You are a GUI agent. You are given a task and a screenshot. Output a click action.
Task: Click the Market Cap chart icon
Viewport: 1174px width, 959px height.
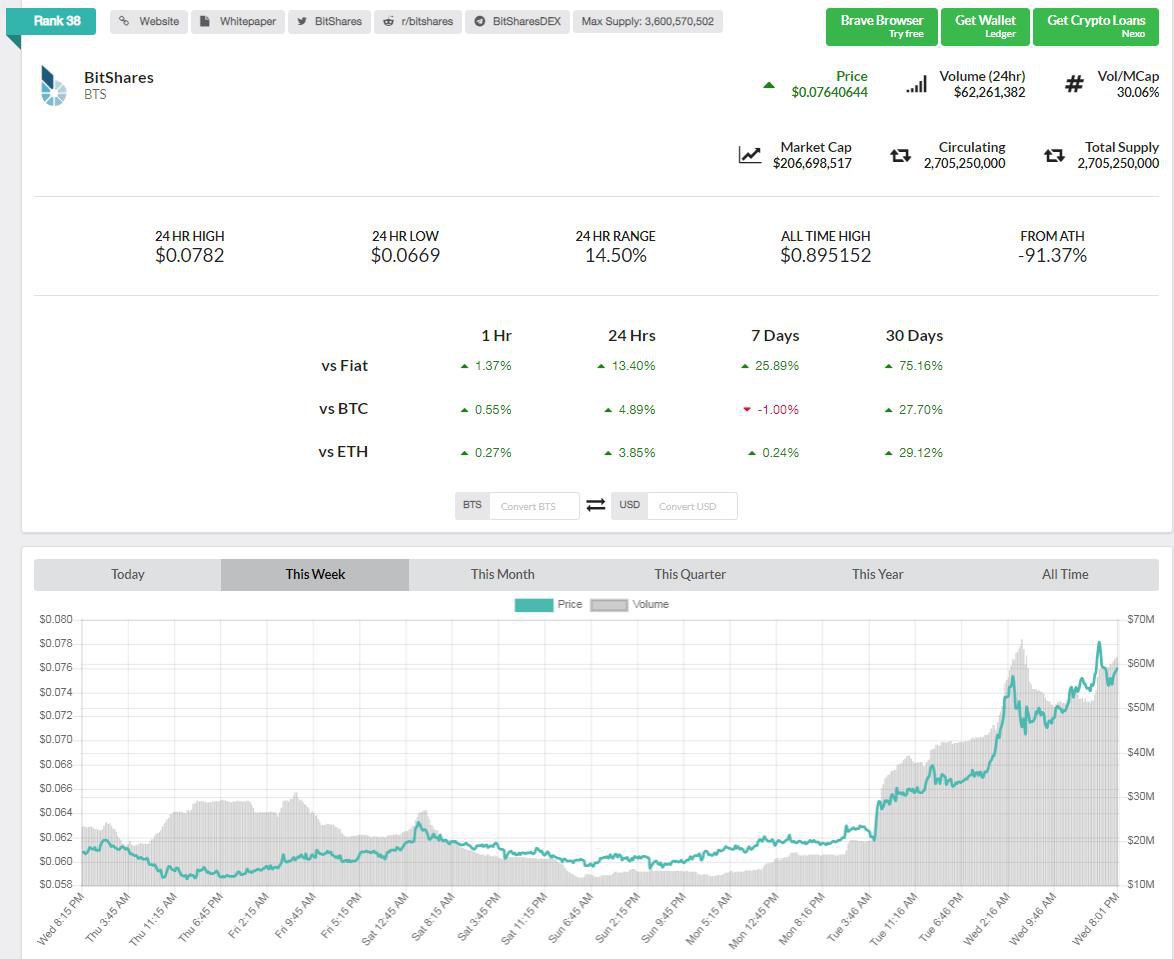point(749,155)
